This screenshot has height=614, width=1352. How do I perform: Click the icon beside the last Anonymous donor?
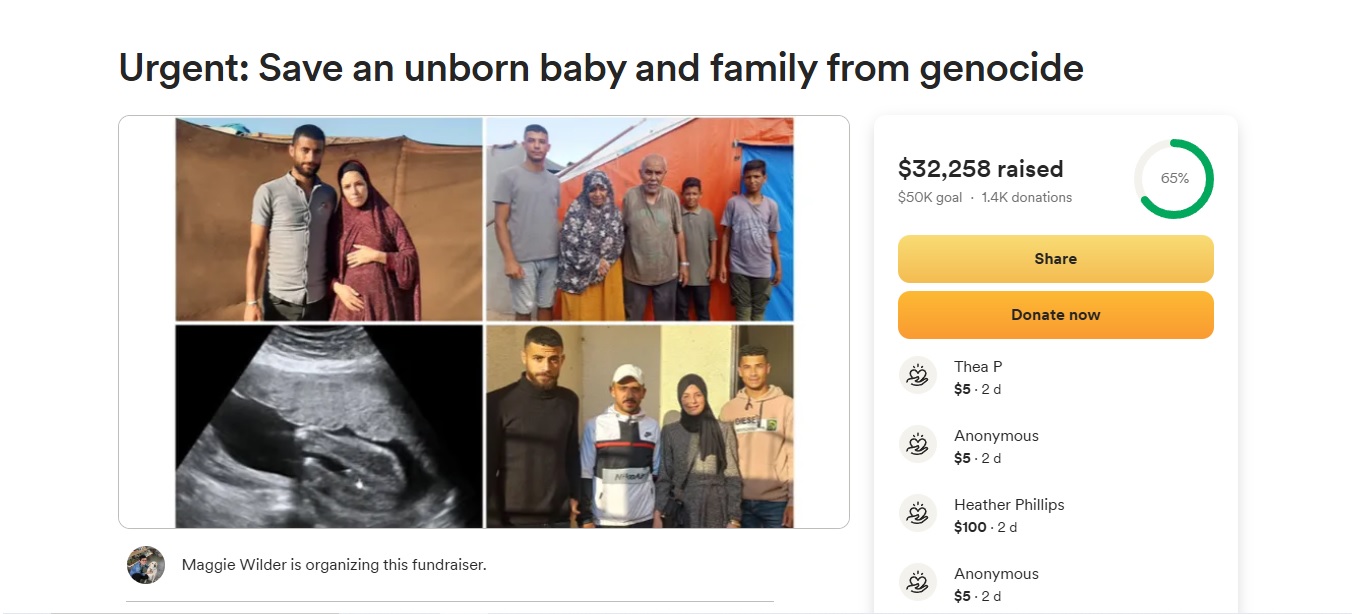[917, 583]
